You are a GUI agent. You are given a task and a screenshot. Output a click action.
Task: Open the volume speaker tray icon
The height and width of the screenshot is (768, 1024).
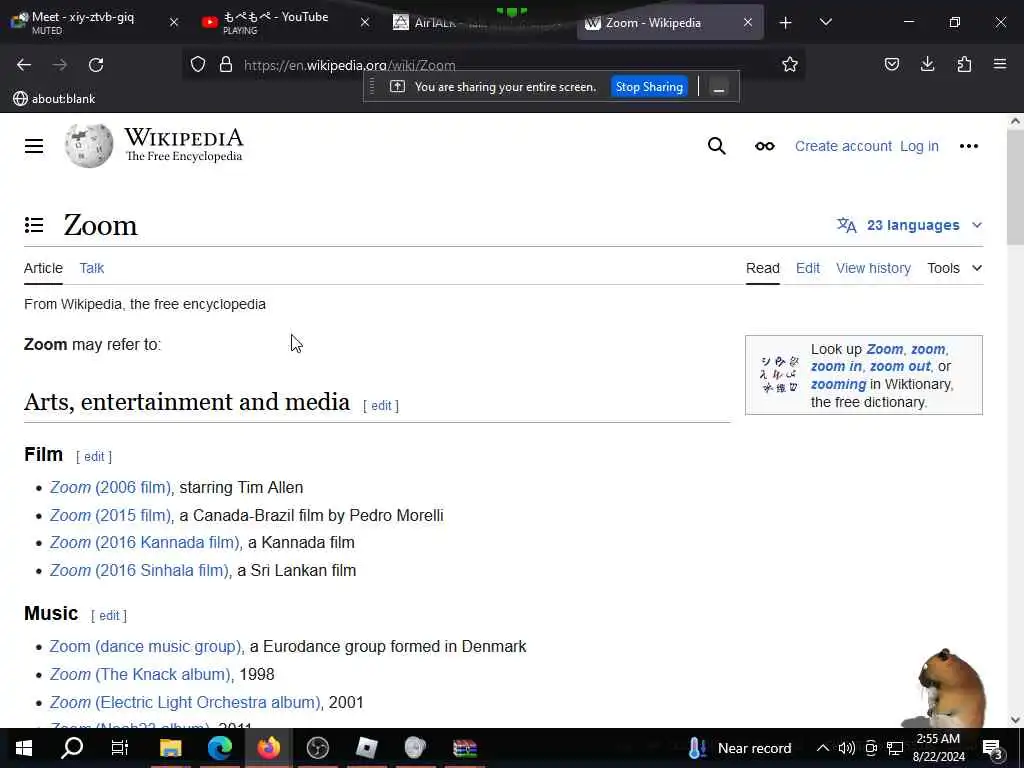click(x=846, y=748)
